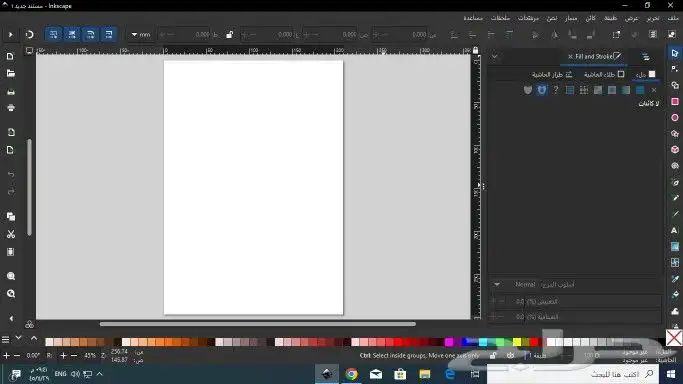Viewport: 683px width, 384px height.
Task: Click the zoom in plus button
Action: pos(63,356)
